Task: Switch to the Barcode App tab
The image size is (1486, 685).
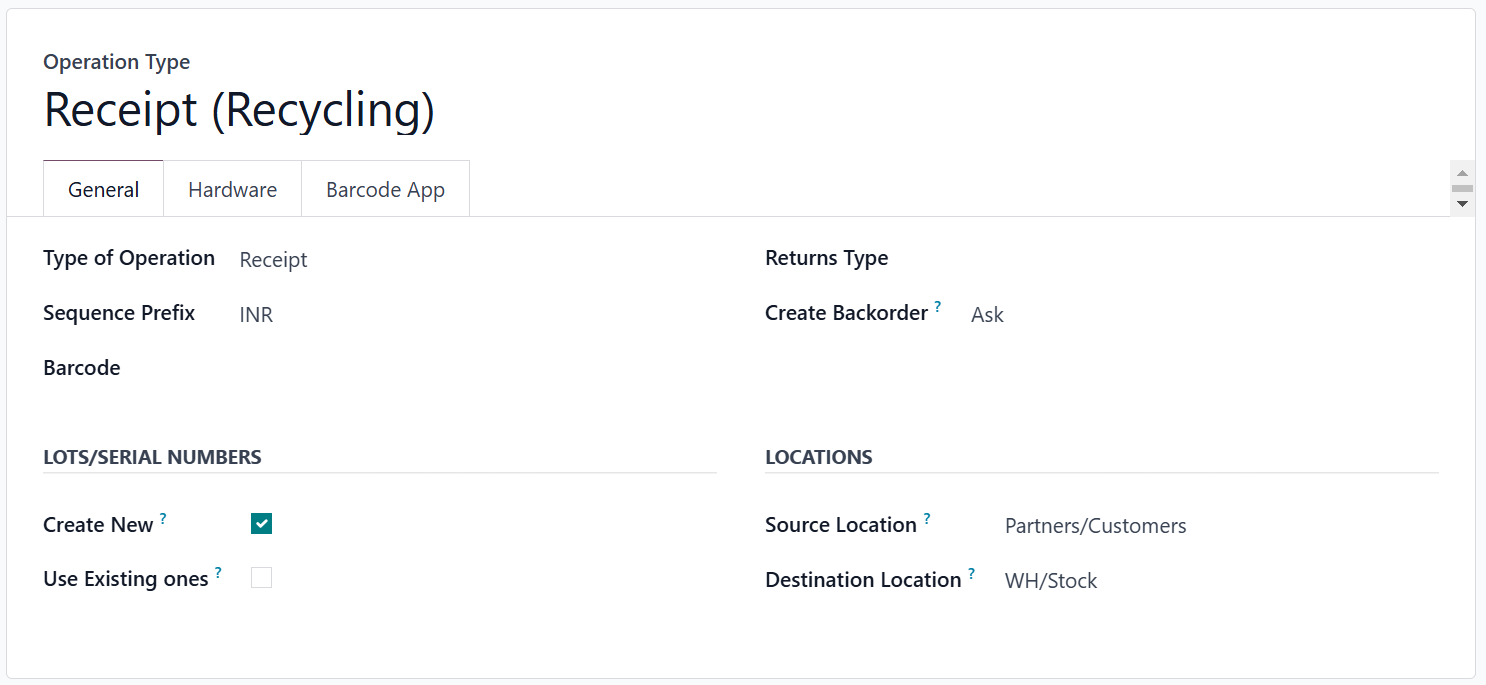Action: coord(385,190)
